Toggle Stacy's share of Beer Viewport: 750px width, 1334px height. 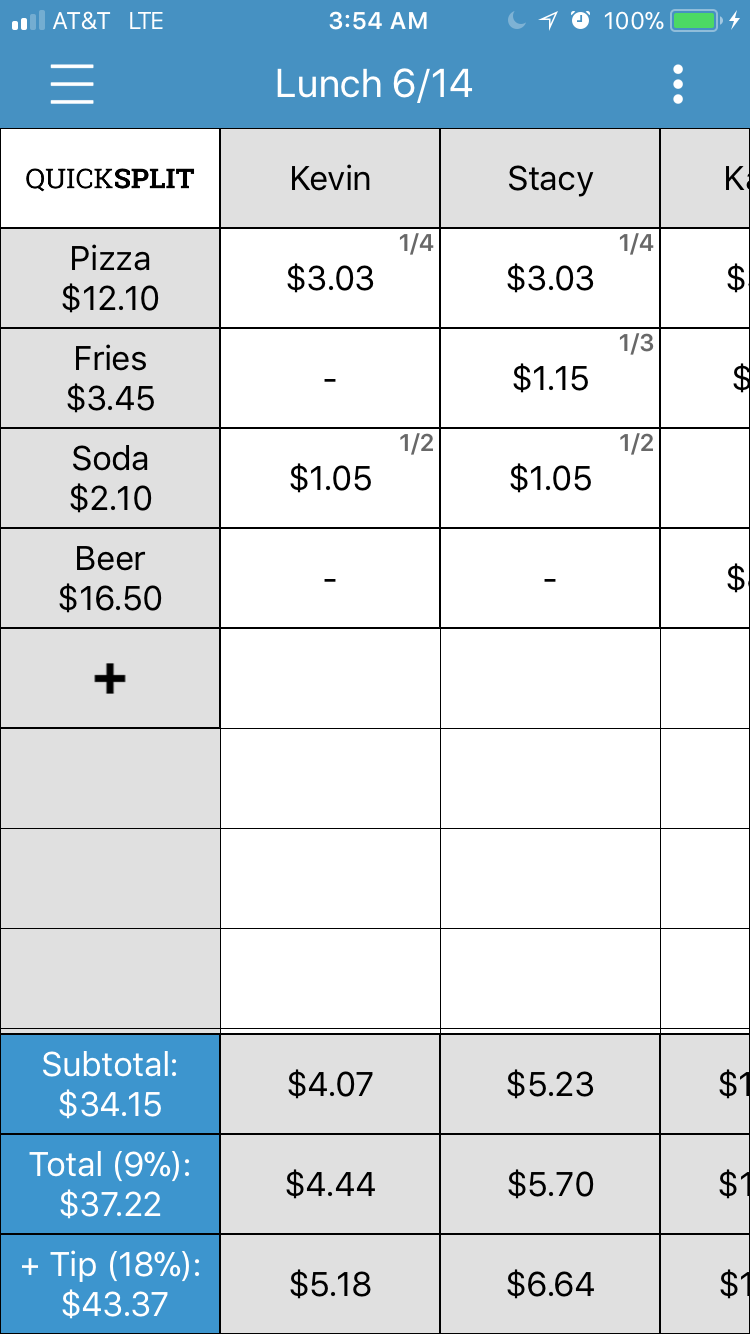[x=550, y=579]
